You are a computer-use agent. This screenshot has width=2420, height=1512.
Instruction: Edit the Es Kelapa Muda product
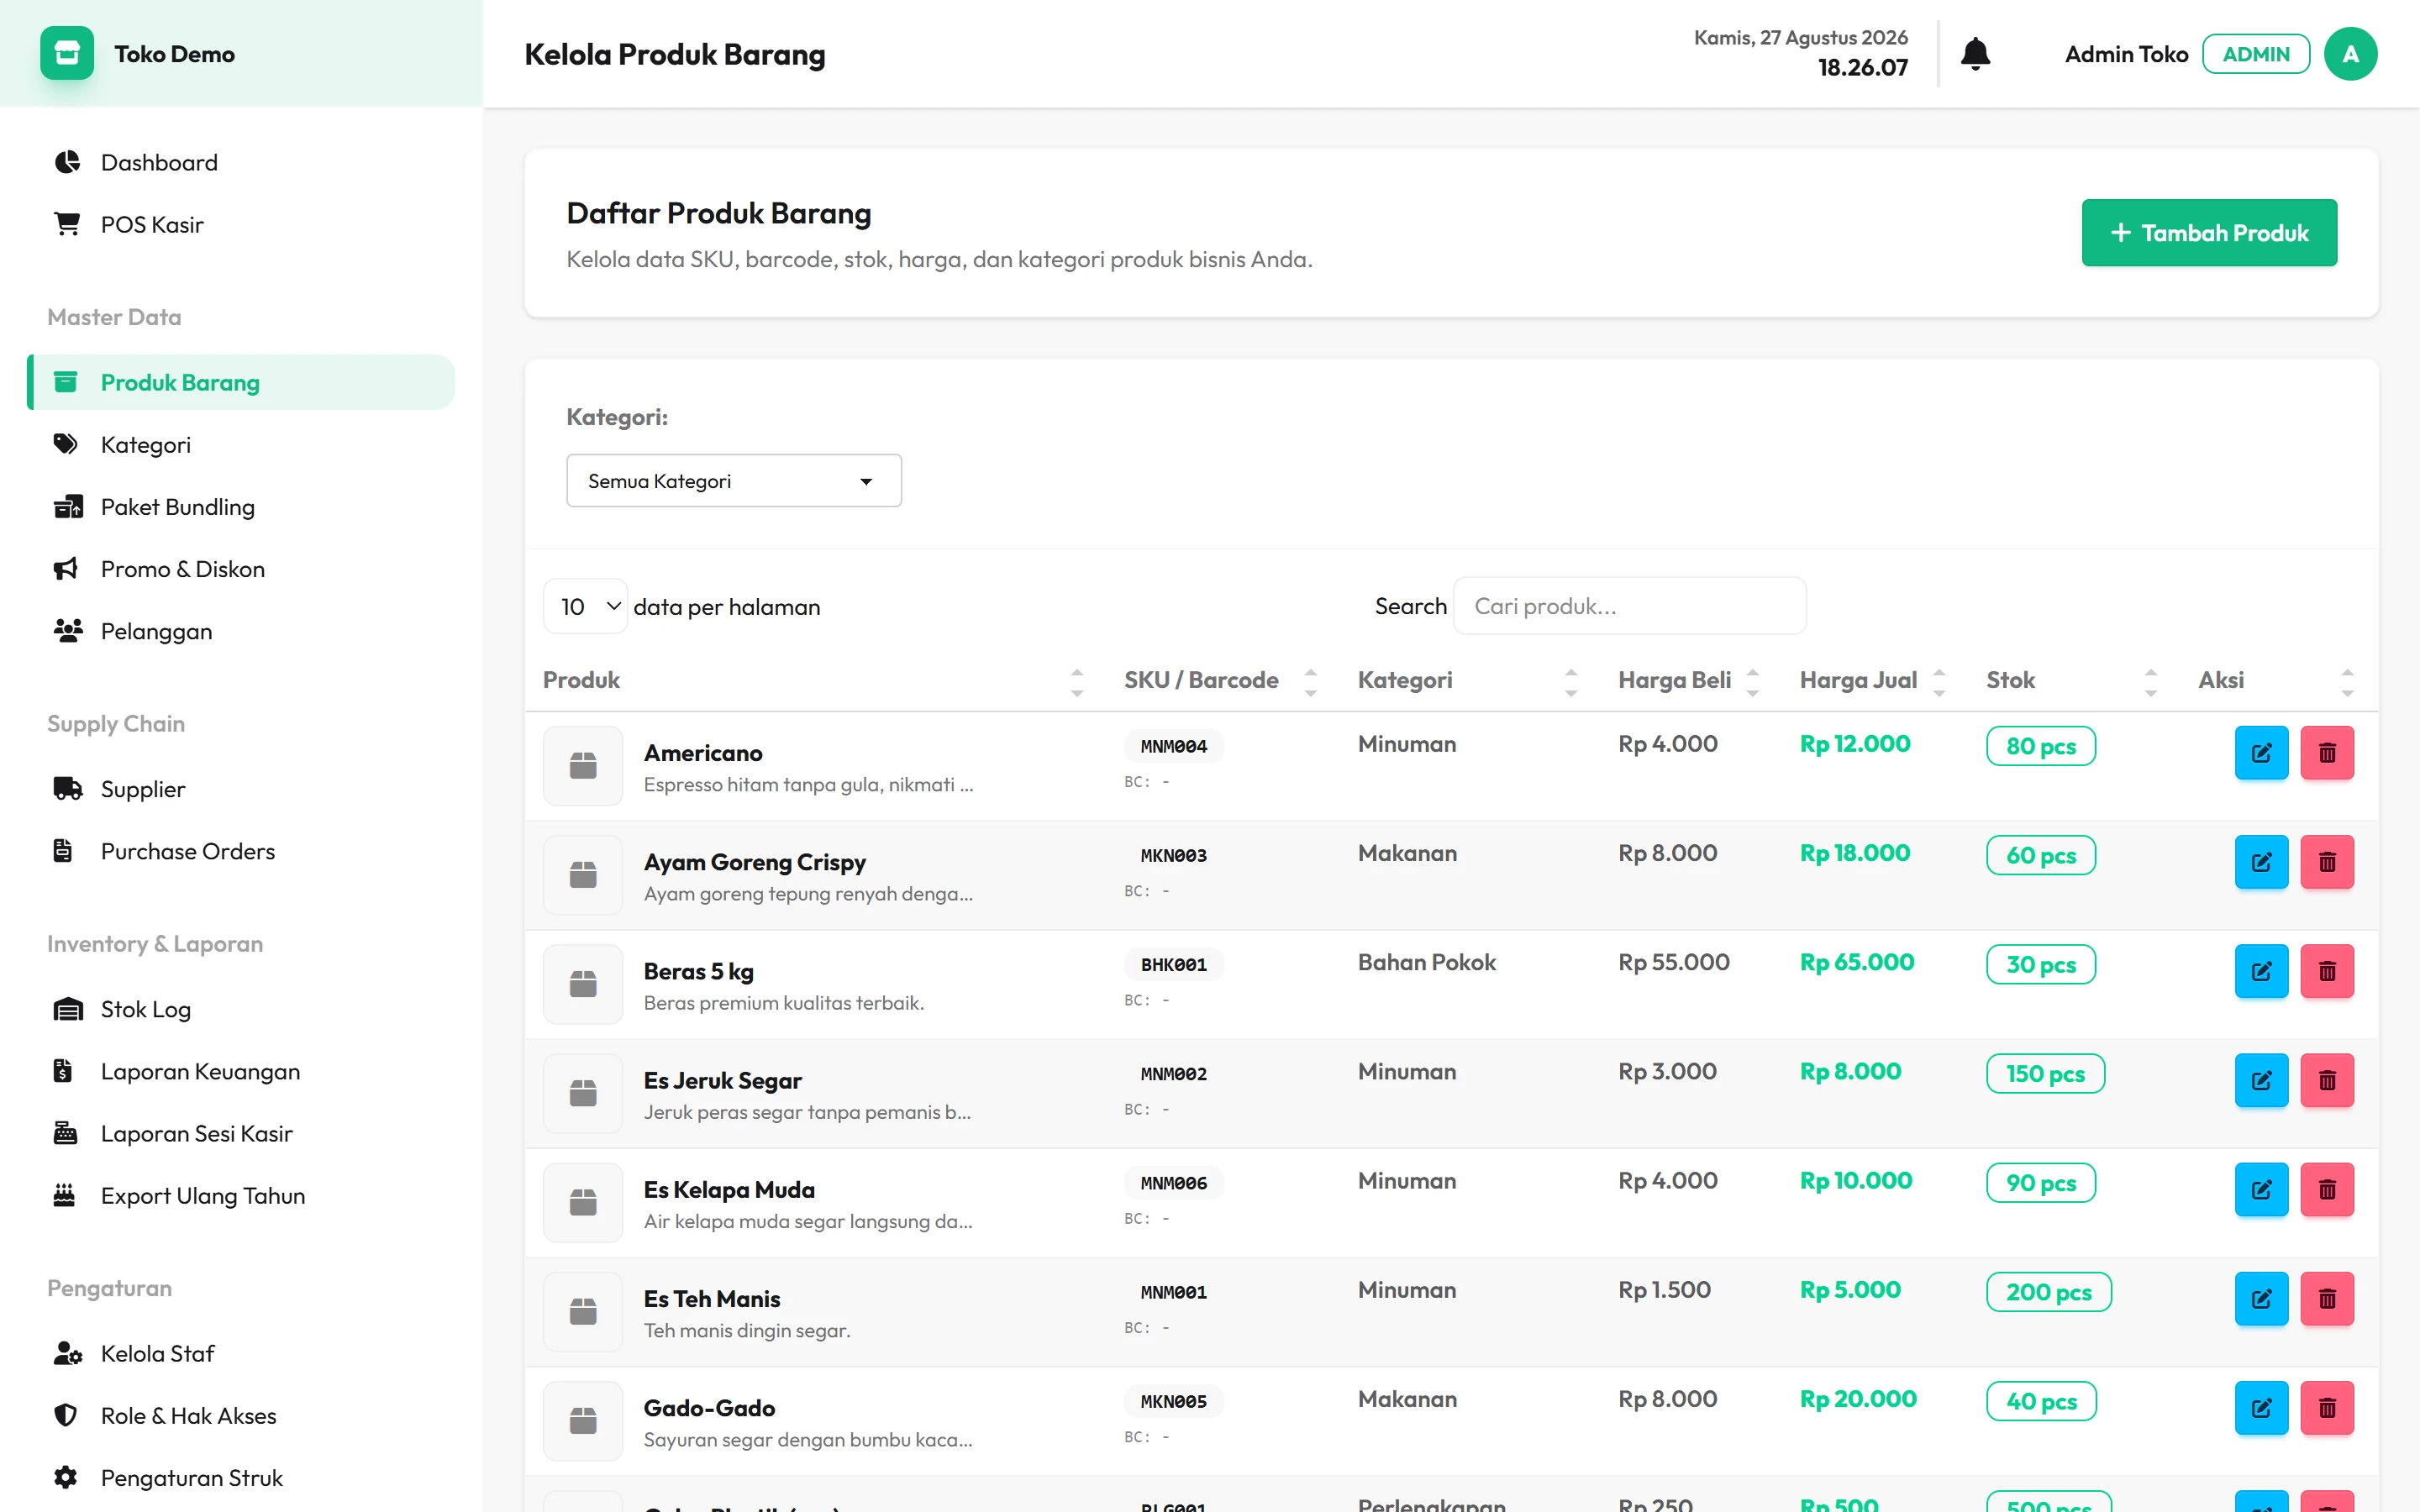point(2261,1190)
